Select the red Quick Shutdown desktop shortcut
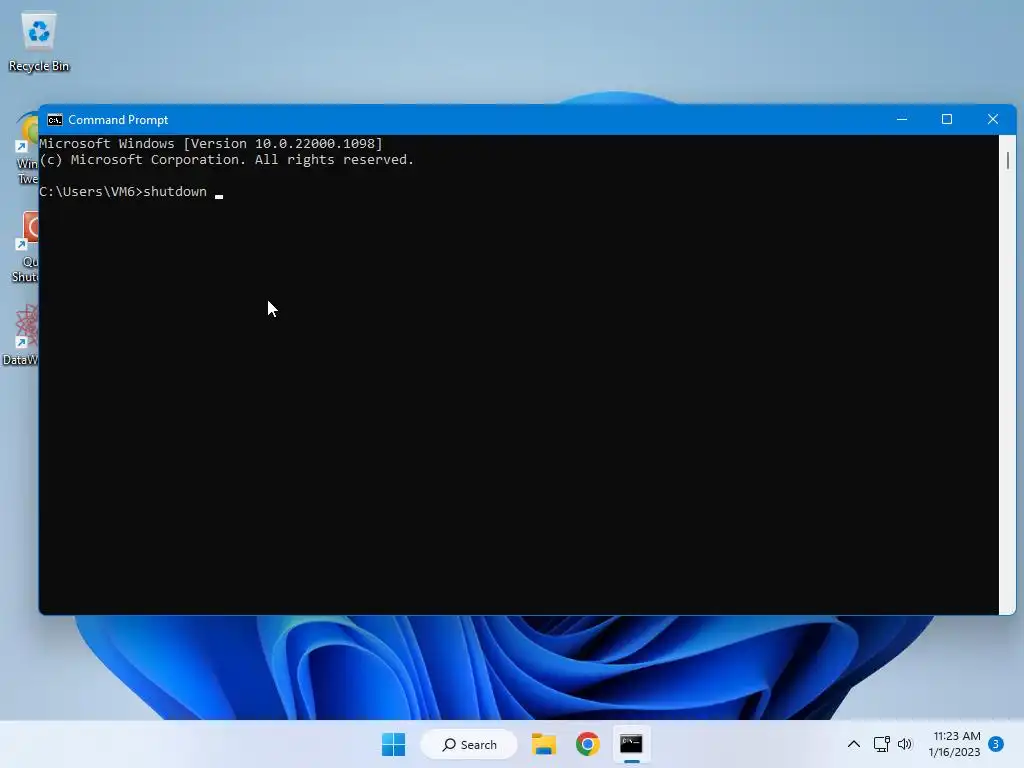1024x768 pixels. (x=26, y=247)
